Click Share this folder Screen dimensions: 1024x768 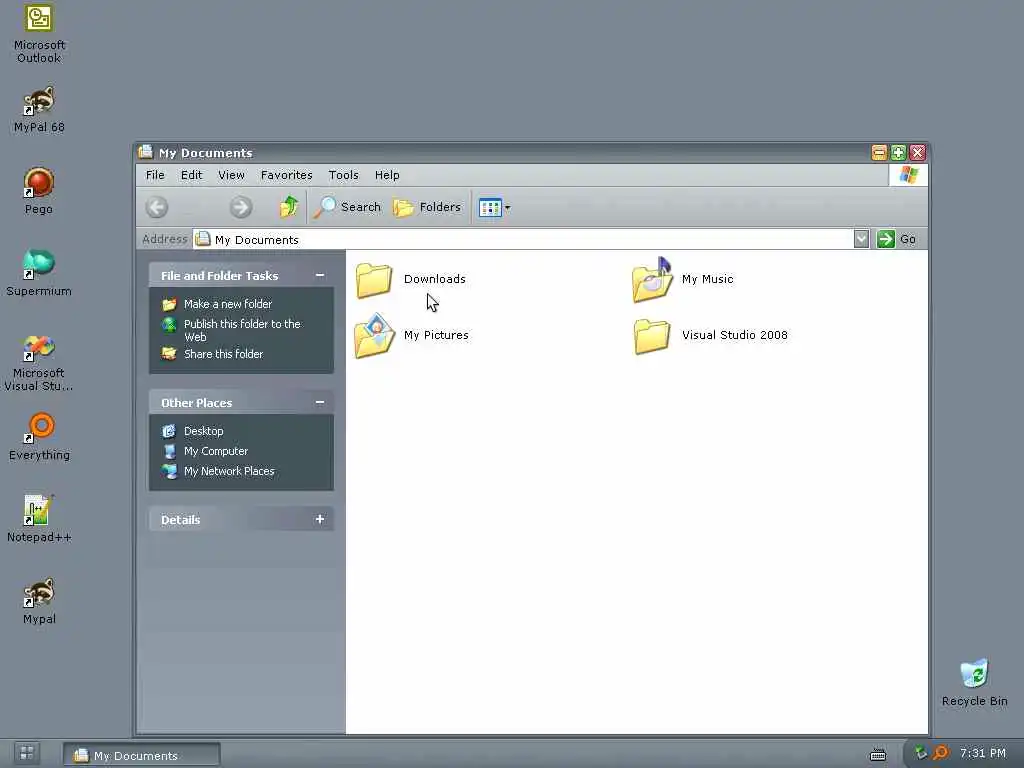223,354
